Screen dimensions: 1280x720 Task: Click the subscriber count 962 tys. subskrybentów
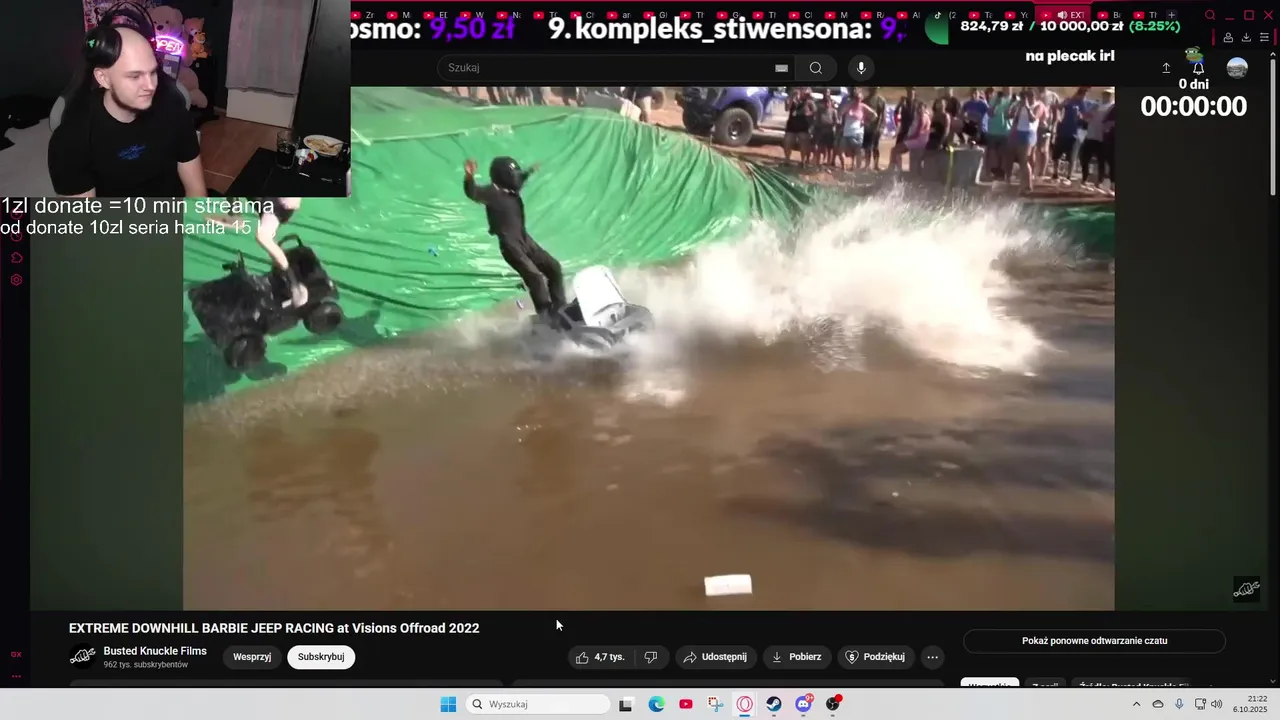pyautogui.click(x=146, y=665)
